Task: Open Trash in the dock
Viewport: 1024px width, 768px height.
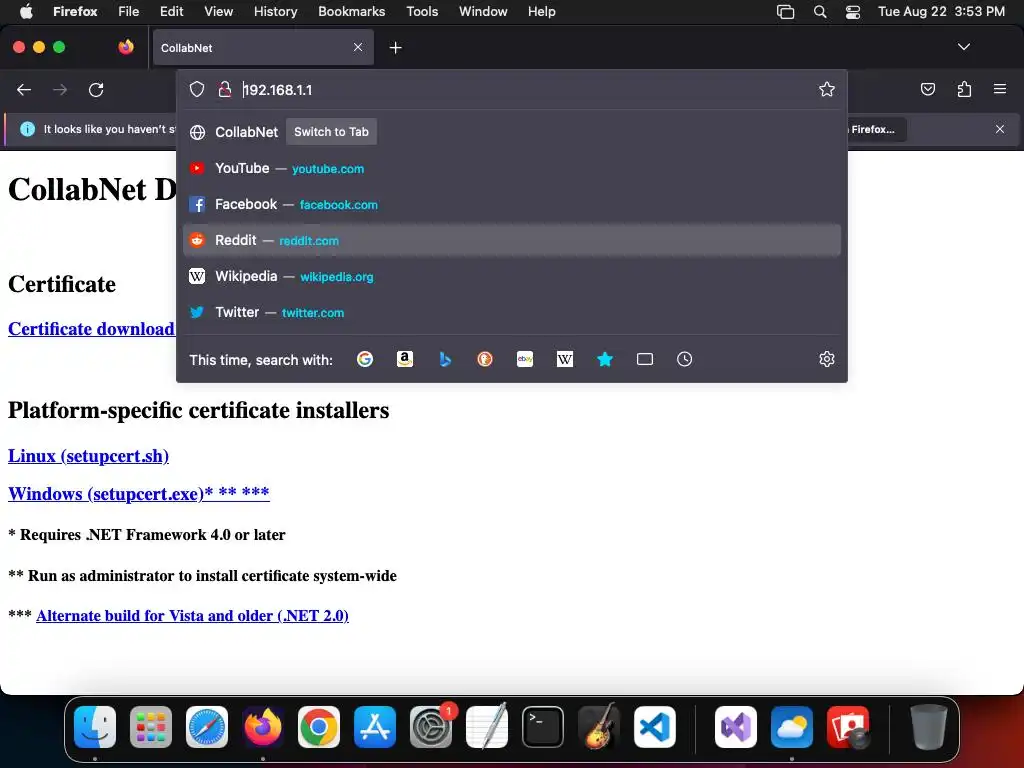Action: (x=929, y=727)
